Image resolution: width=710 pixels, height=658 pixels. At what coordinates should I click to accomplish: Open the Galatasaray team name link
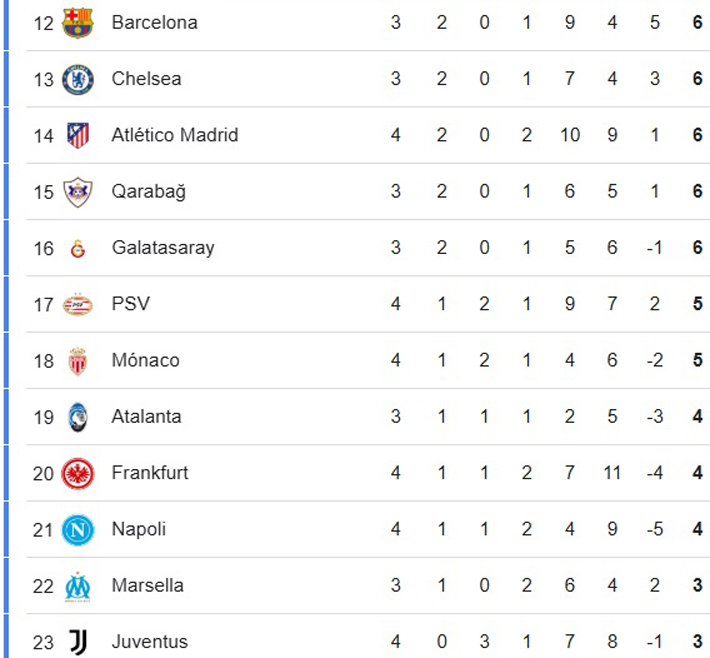(x=163, y=248)
